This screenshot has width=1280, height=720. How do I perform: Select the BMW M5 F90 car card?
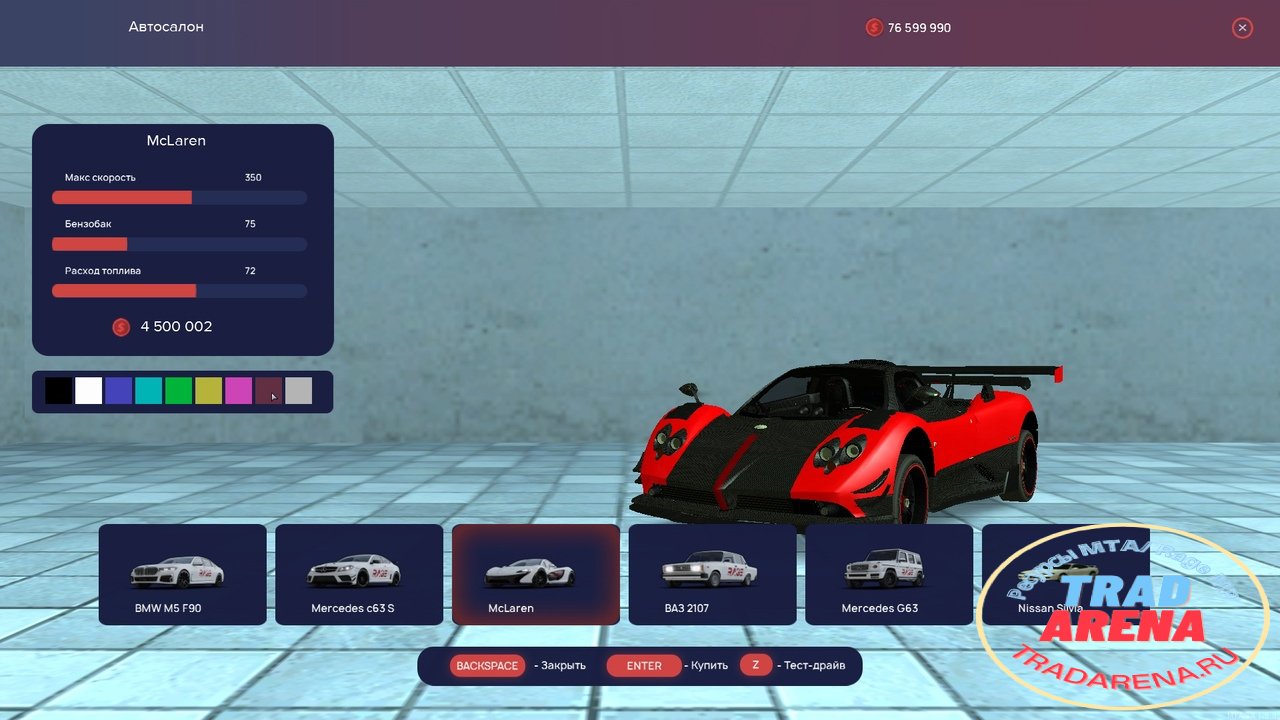point(183,575)
